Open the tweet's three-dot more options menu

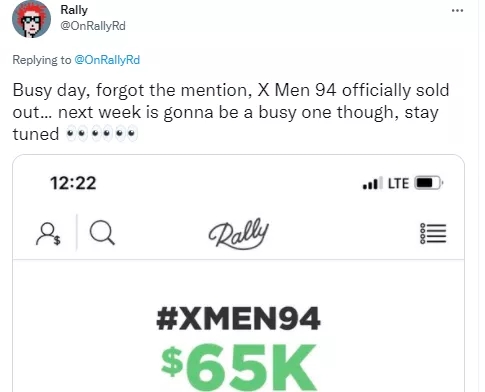point(457,11)
